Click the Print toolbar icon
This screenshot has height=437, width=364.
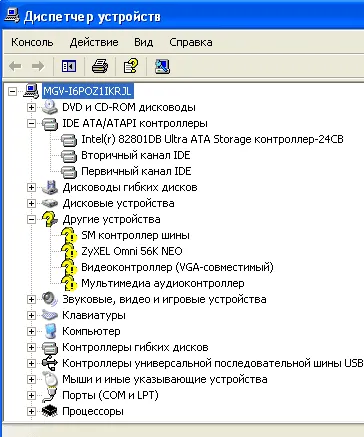pyautogui.click(x=100, y=66)
